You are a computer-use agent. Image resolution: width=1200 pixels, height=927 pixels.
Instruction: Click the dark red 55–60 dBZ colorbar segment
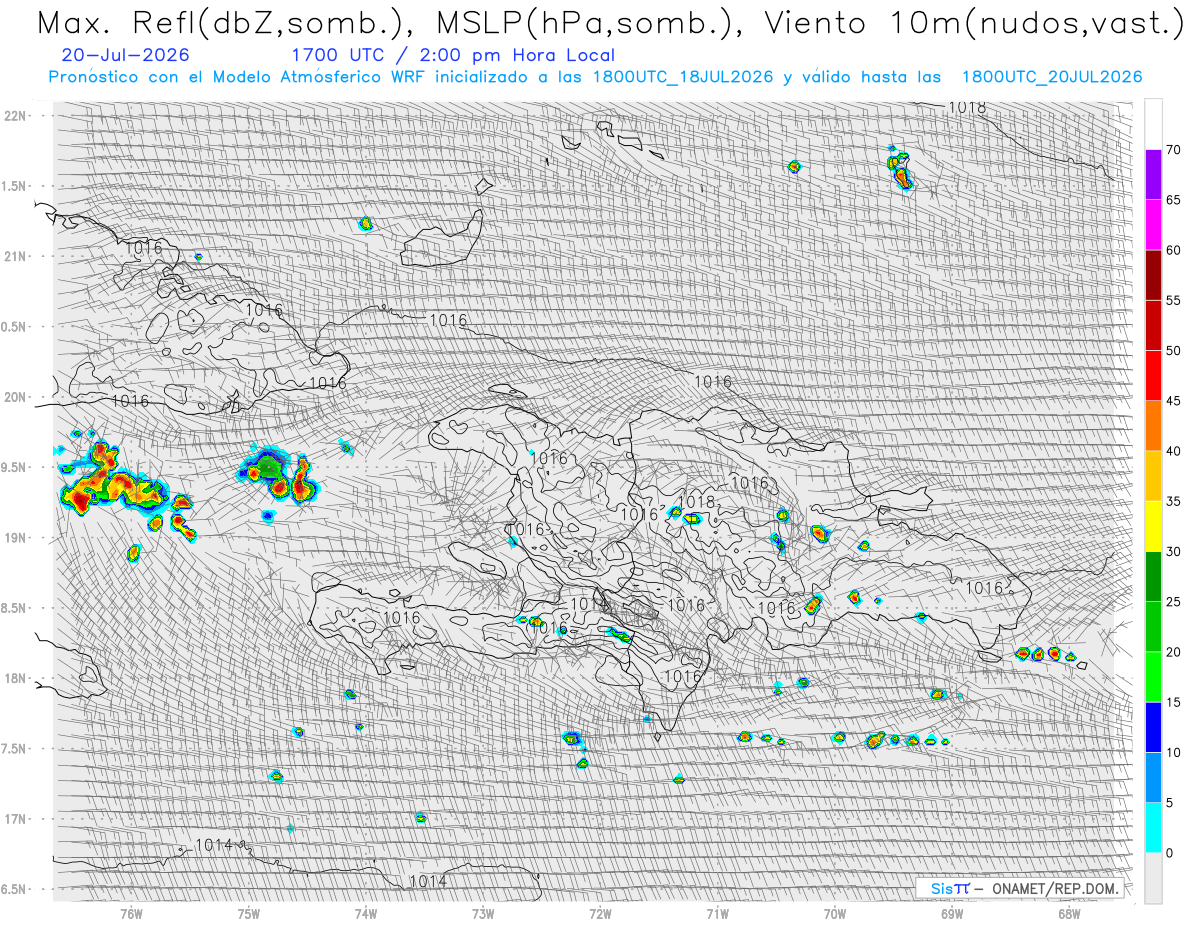pos(1153,275)
